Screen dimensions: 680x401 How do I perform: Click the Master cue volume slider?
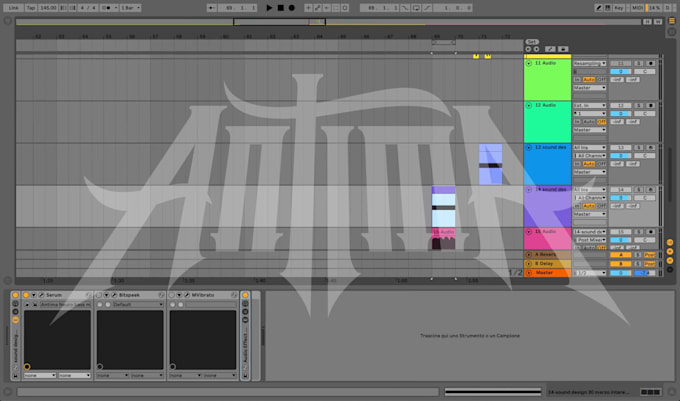click(644, 273)
